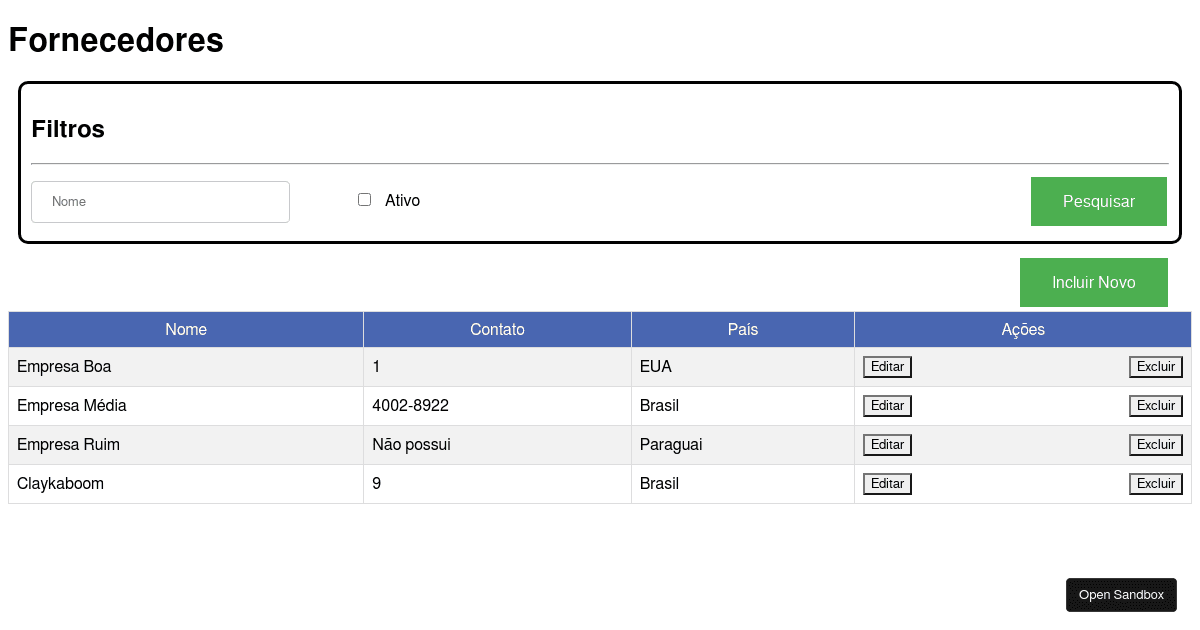
Task: Open the sandbox via Open Sandbox button
Action: point(1121,594)
